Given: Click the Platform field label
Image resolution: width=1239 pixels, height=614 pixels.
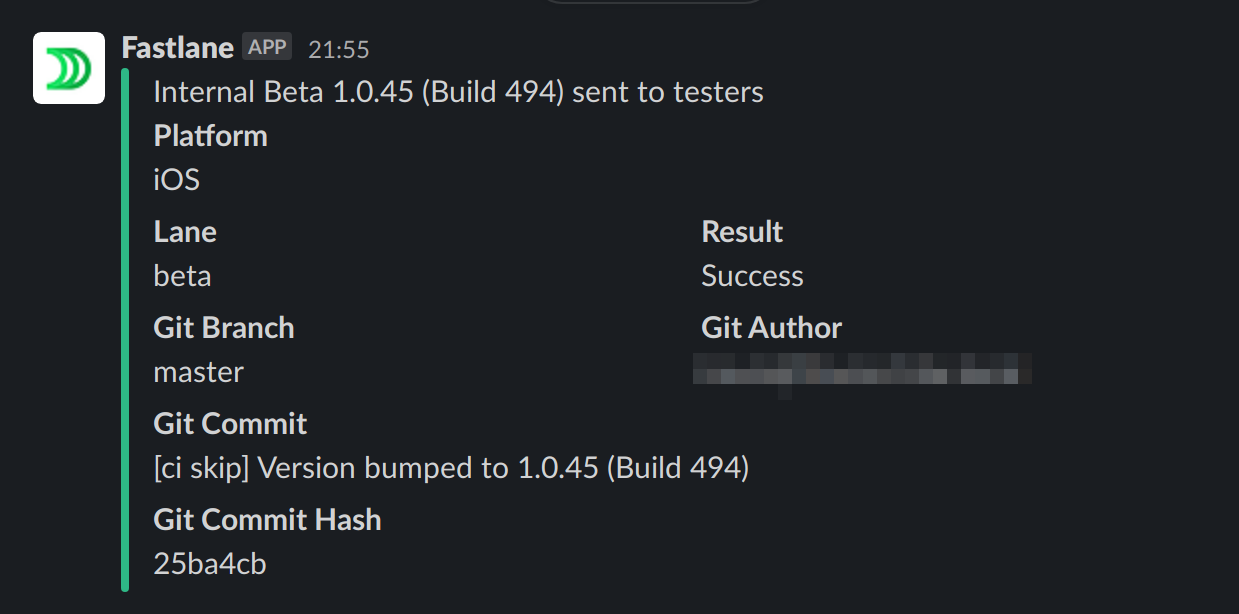Looking at the screenshot, I should [x=210, y=136].
